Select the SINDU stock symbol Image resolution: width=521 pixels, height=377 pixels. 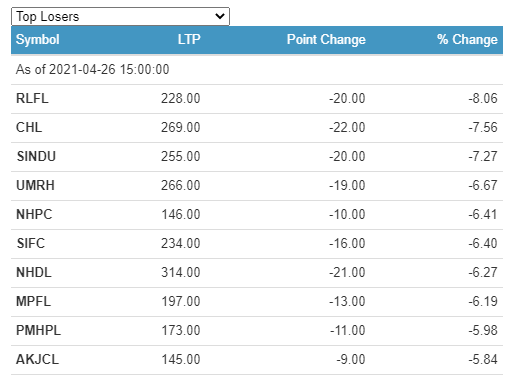click(36, 157)
